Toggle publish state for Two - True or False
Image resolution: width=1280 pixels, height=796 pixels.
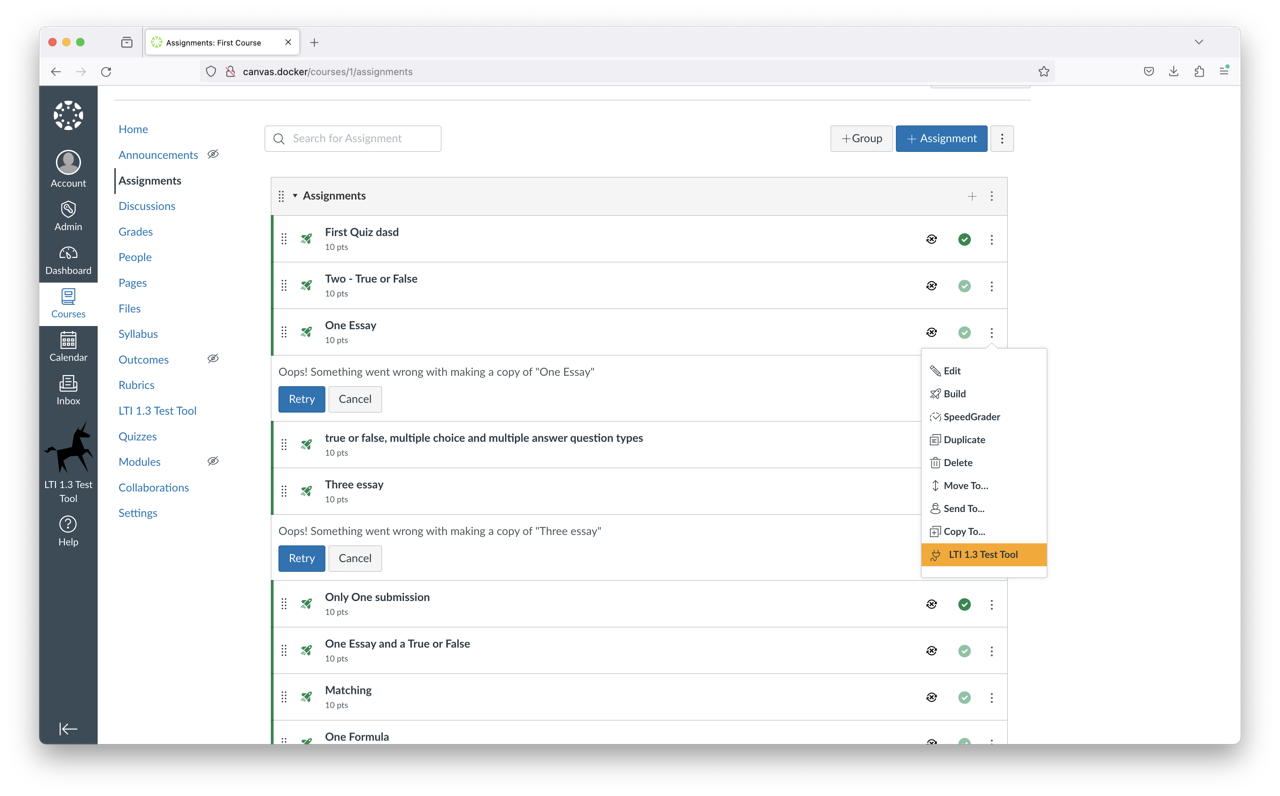(964, 285)
